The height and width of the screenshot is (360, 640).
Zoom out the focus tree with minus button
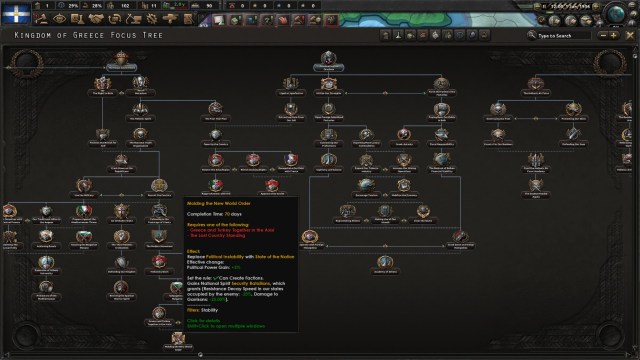603,36
